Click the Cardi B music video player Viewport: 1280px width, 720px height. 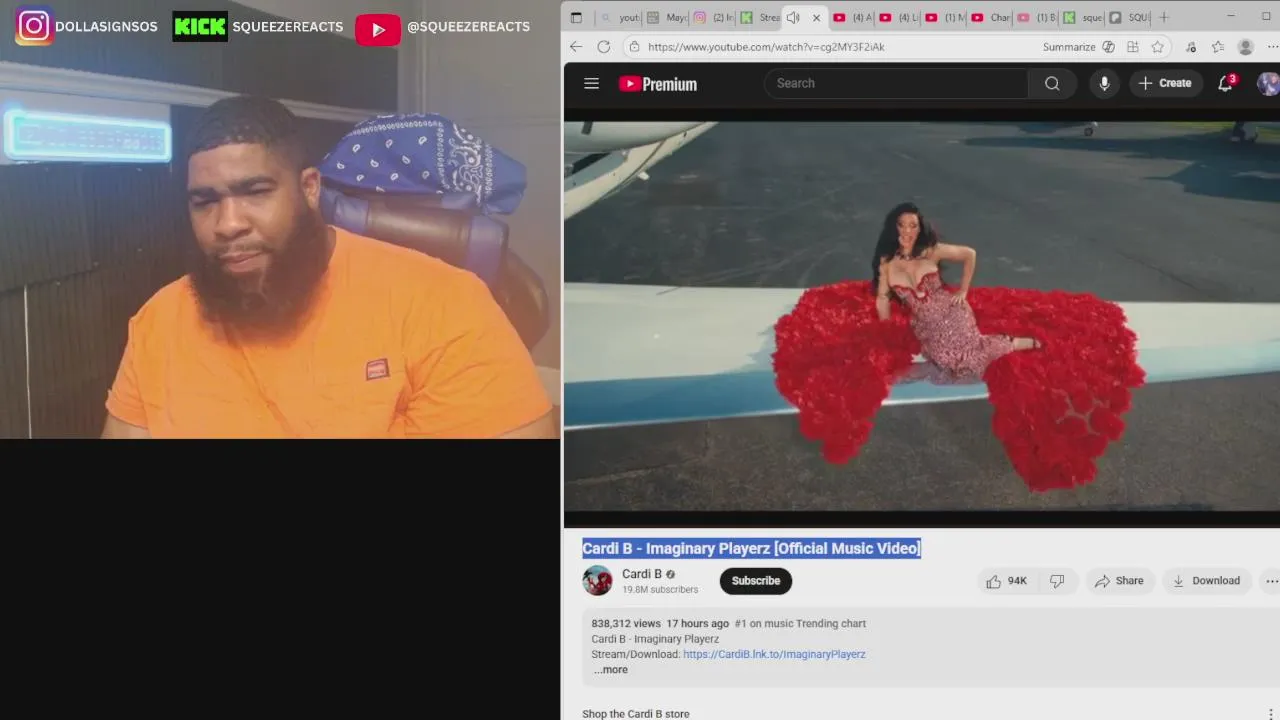point(922,317)
